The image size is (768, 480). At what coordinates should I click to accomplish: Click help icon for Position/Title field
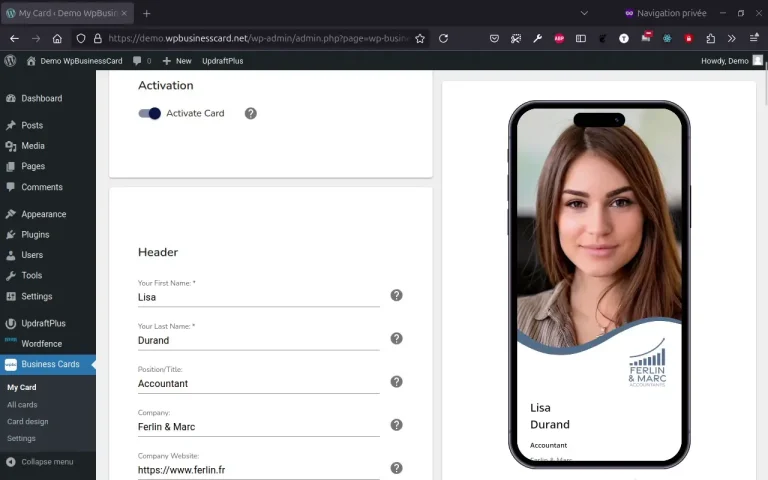click(396, 382)
